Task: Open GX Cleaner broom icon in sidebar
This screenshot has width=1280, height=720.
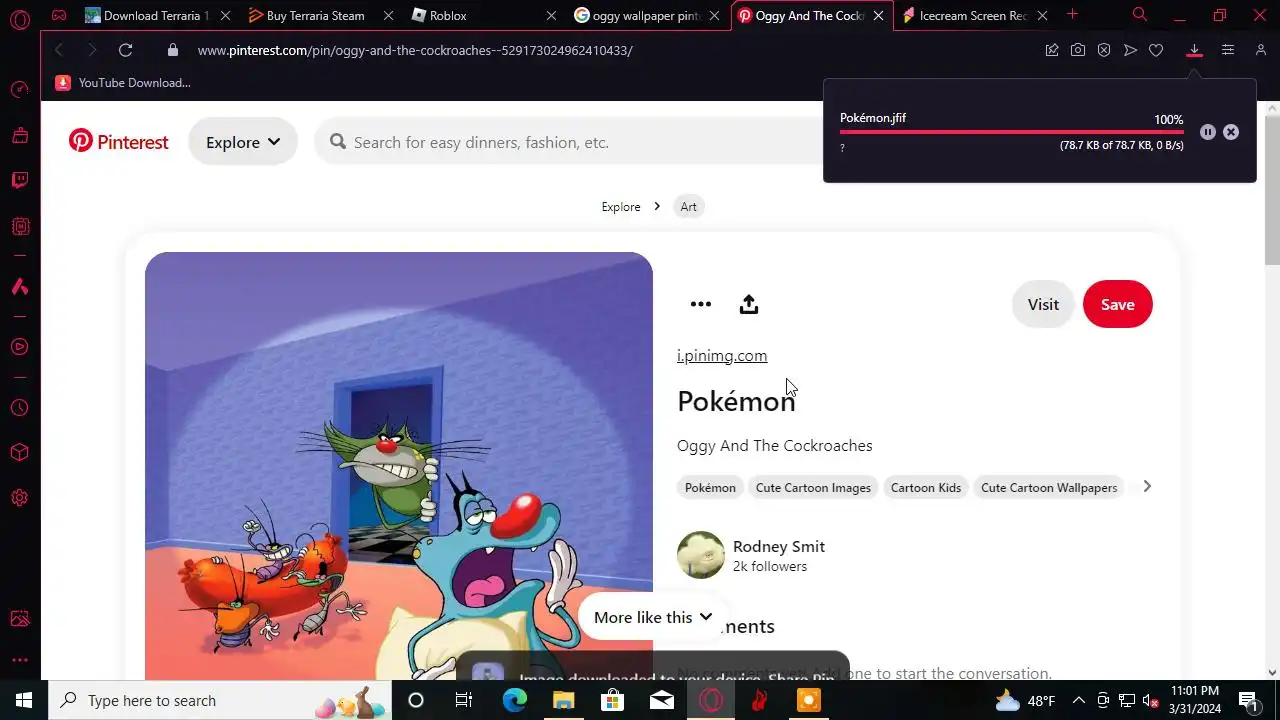Action: tap(19, 135)
